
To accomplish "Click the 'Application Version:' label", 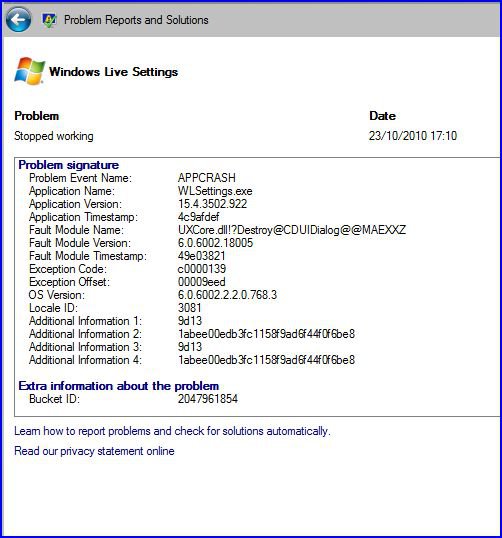I will [x=75, y=204].
